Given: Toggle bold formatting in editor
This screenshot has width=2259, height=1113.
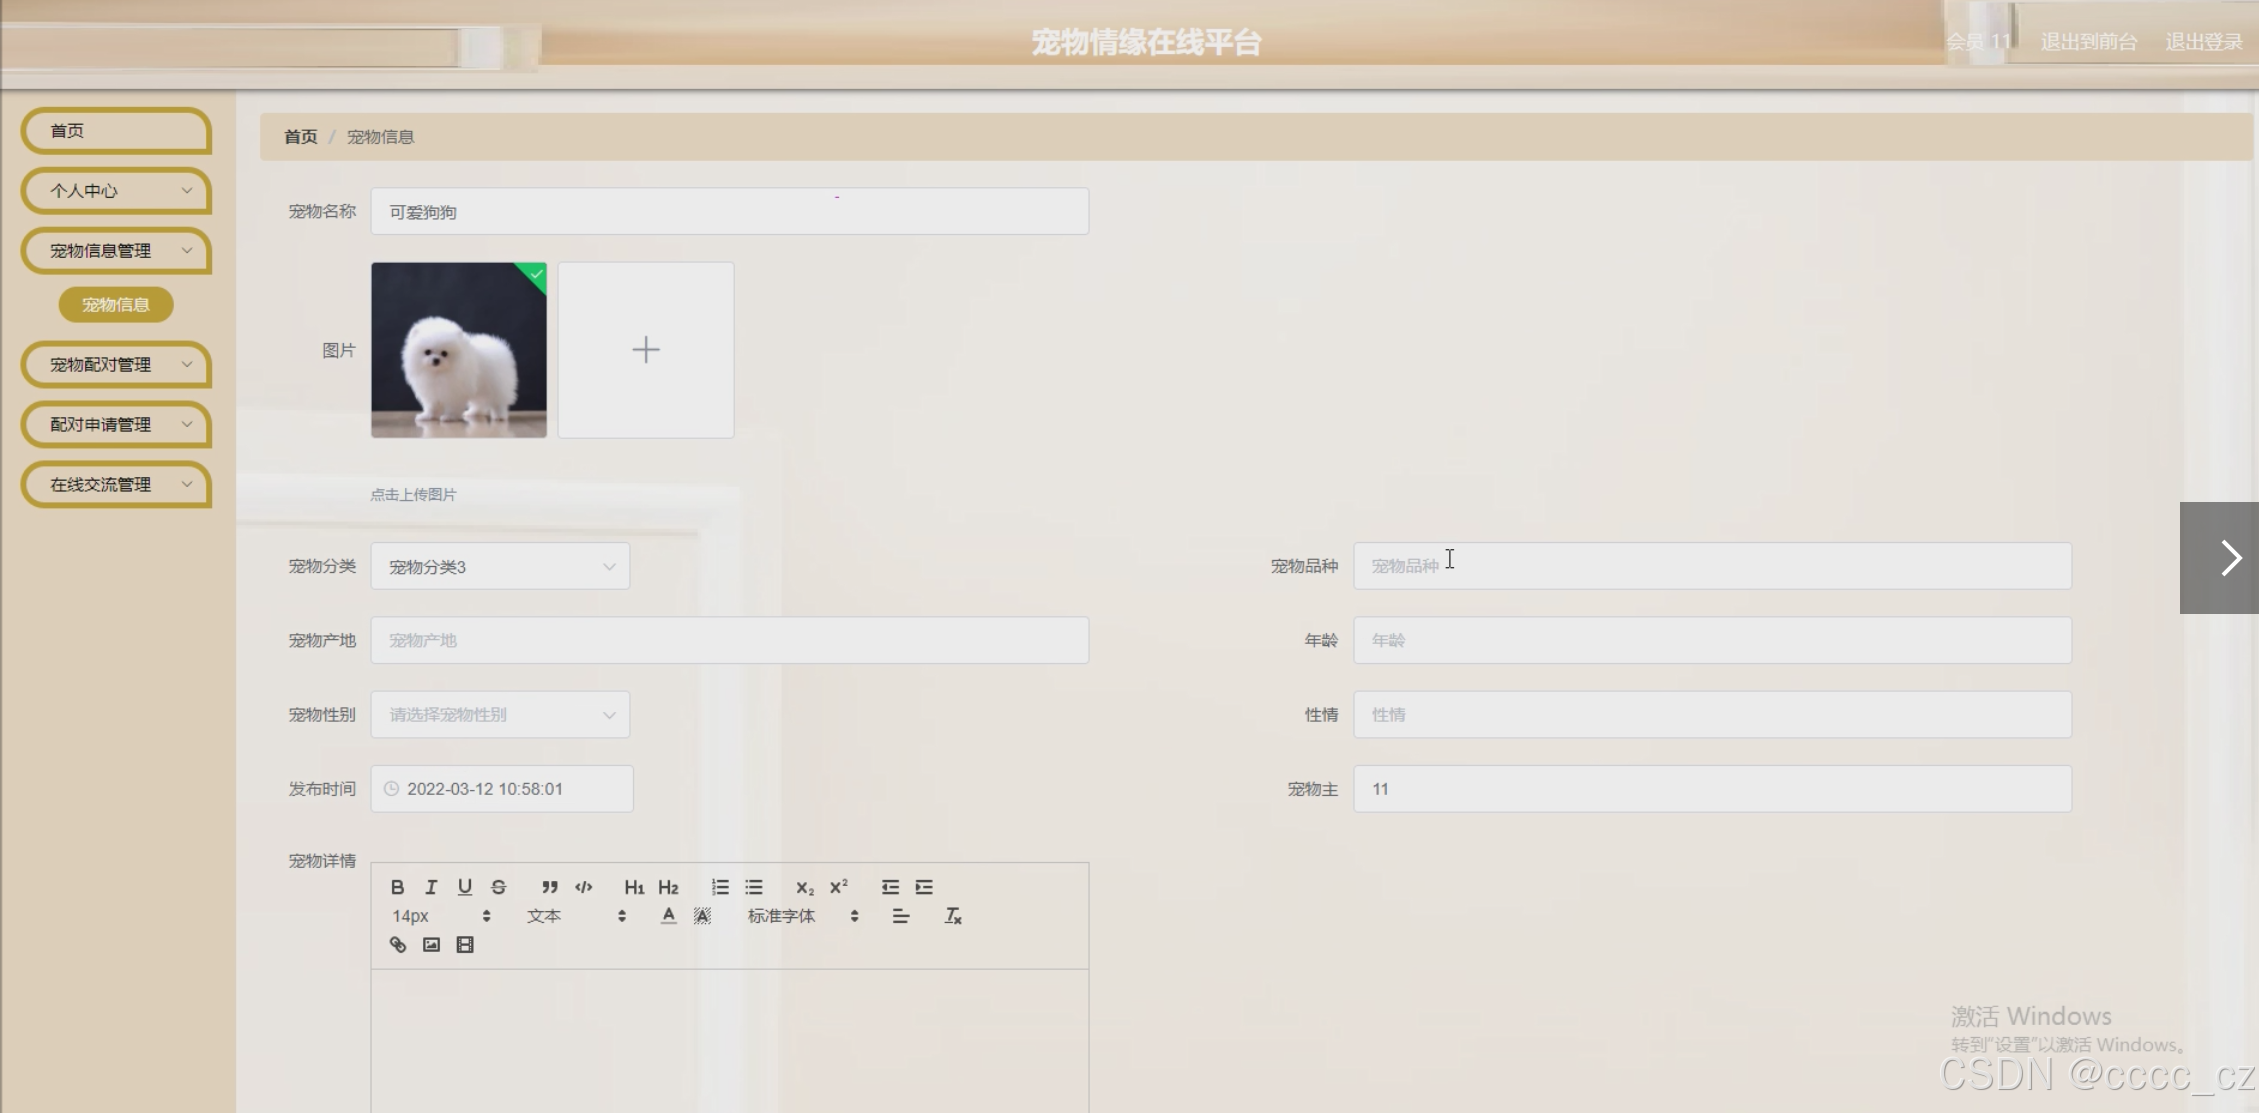Looking at the screenshot, I should tap(397, 887).
